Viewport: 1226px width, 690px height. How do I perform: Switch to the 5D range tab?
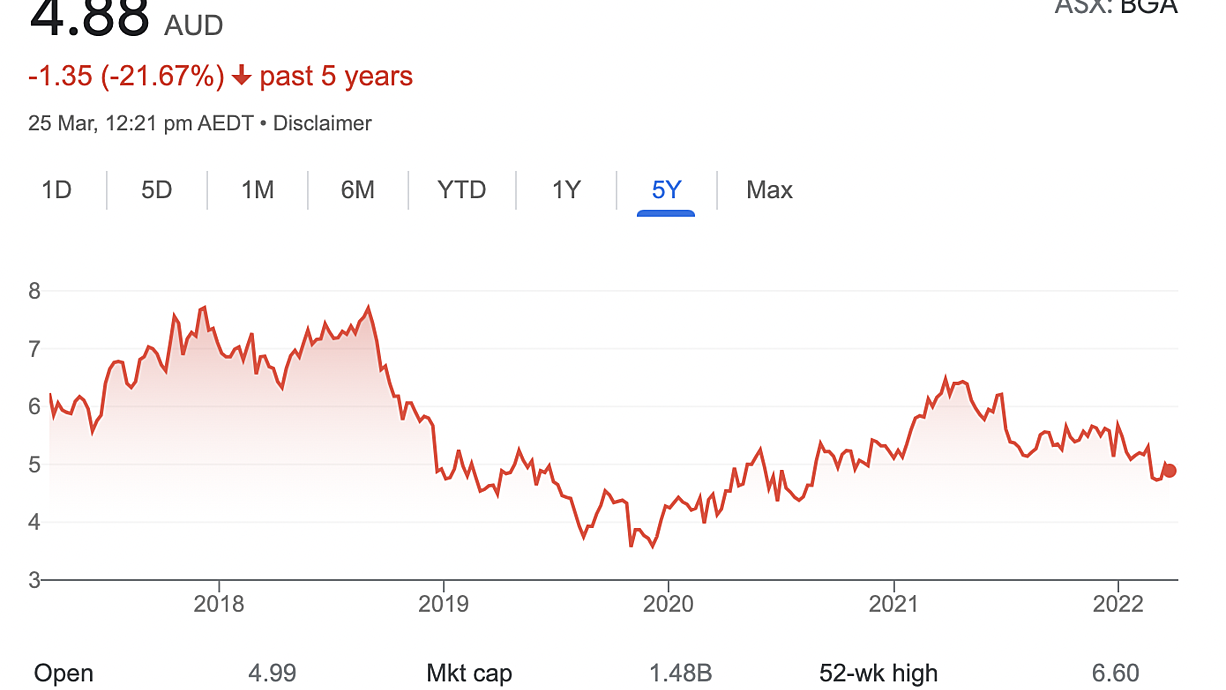[157, 190]
